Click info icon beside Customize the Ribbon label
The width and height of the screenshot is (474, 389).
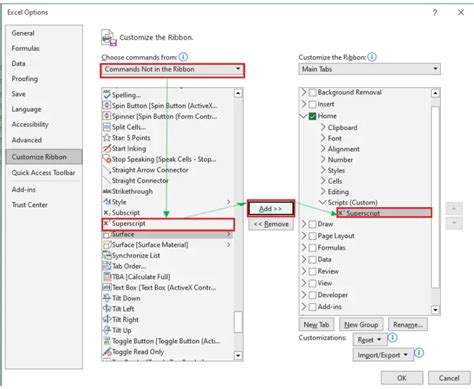(x=372, y=57)
